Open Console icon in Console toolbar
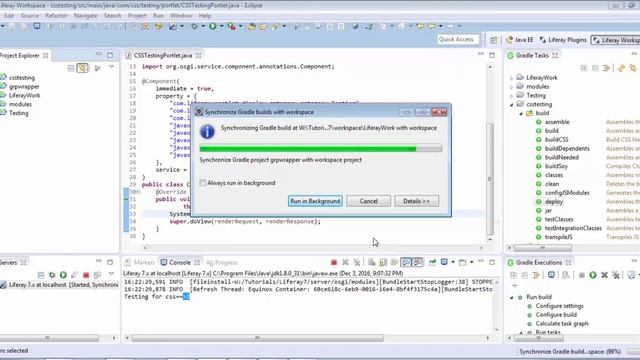 [x=462, y=262]
